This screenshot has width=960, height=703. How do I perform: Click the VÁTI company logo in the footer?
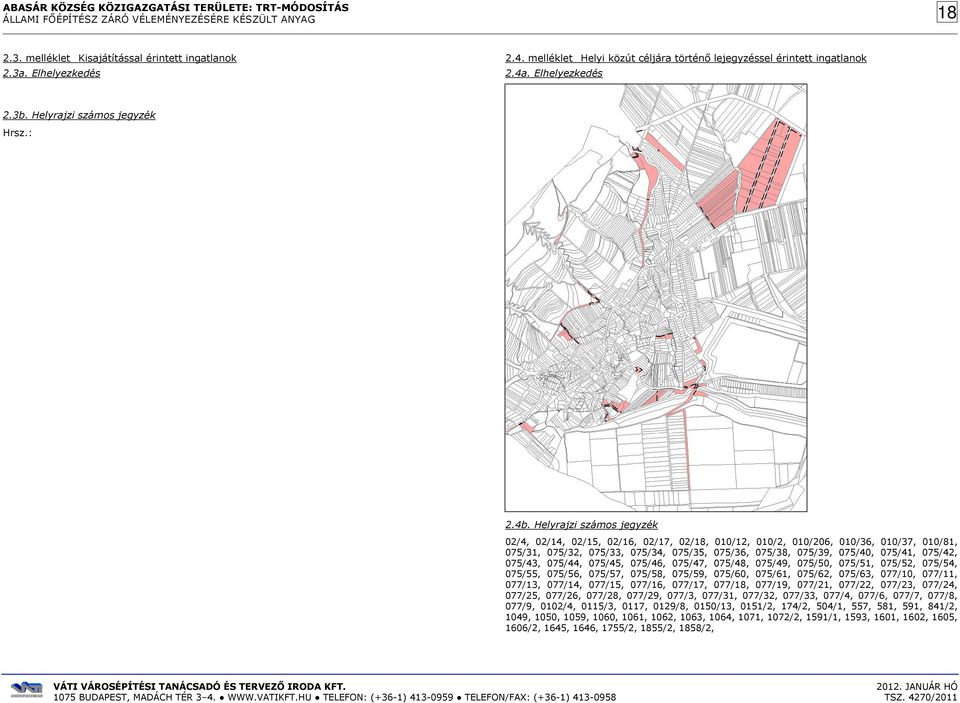pos(27,690)
